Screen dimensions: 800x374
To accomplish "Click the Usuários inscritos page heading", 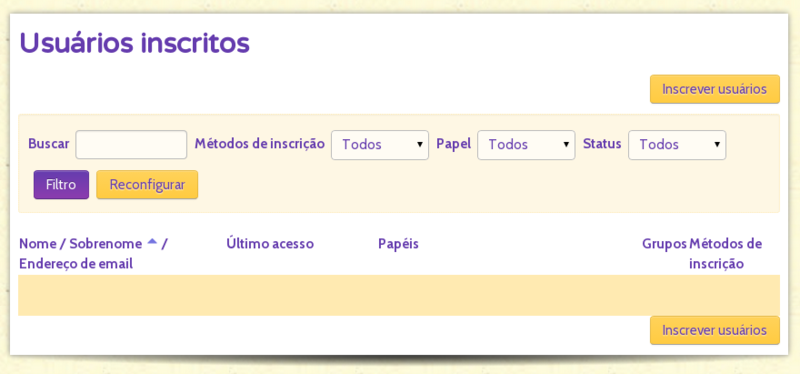I will coord(135,43).
